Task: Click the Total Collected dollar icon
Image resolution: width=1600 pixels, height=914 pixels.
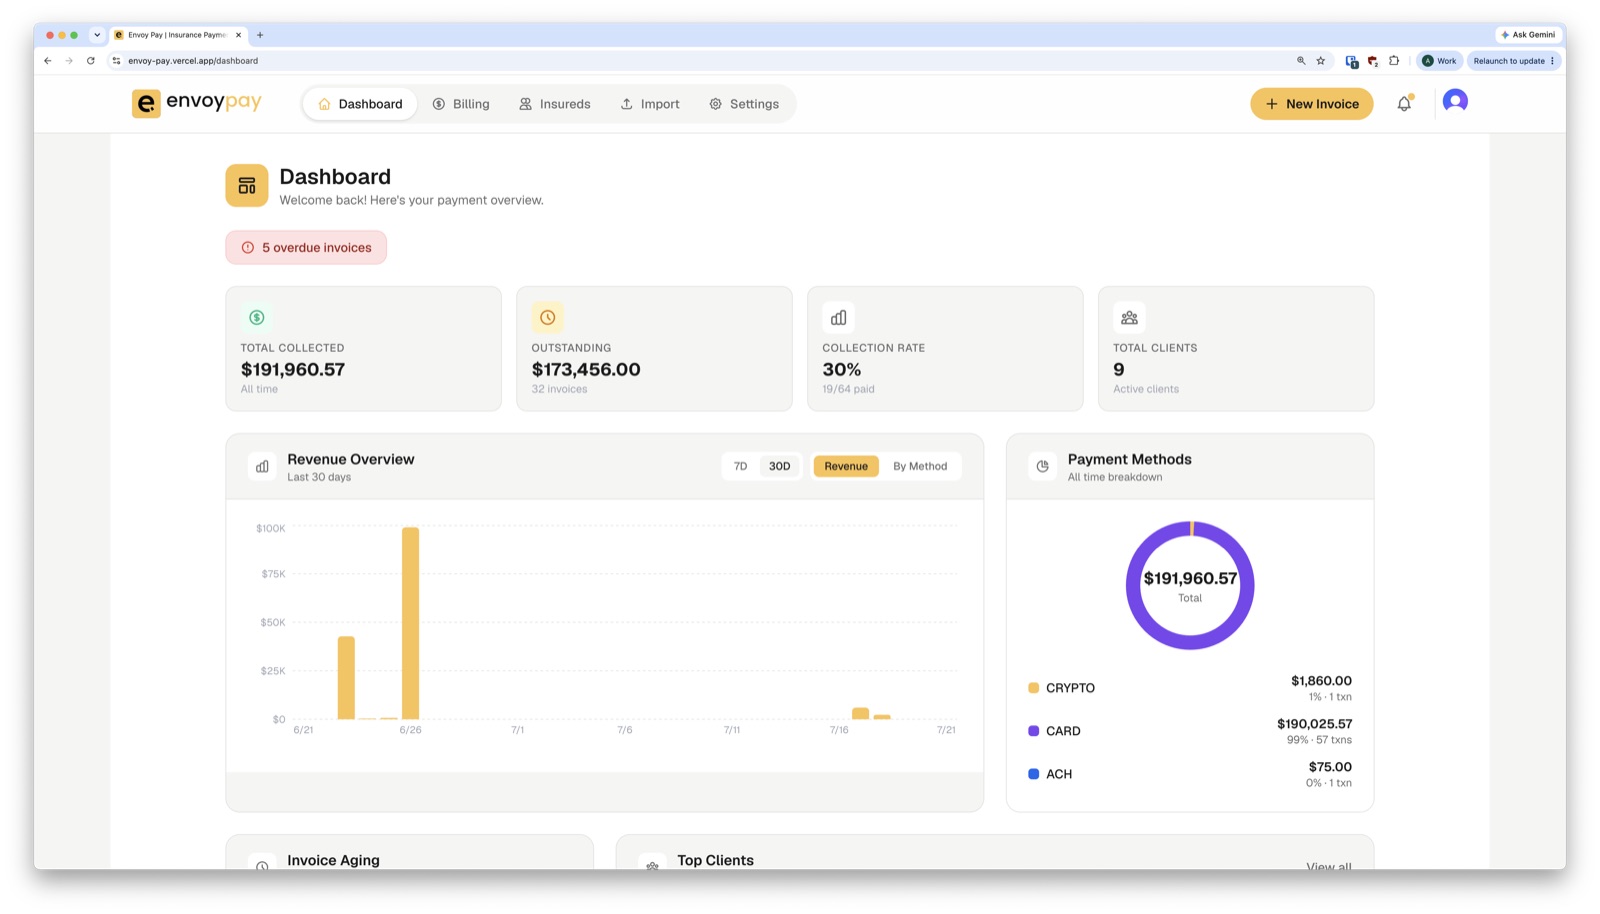Action: [257, 317]
